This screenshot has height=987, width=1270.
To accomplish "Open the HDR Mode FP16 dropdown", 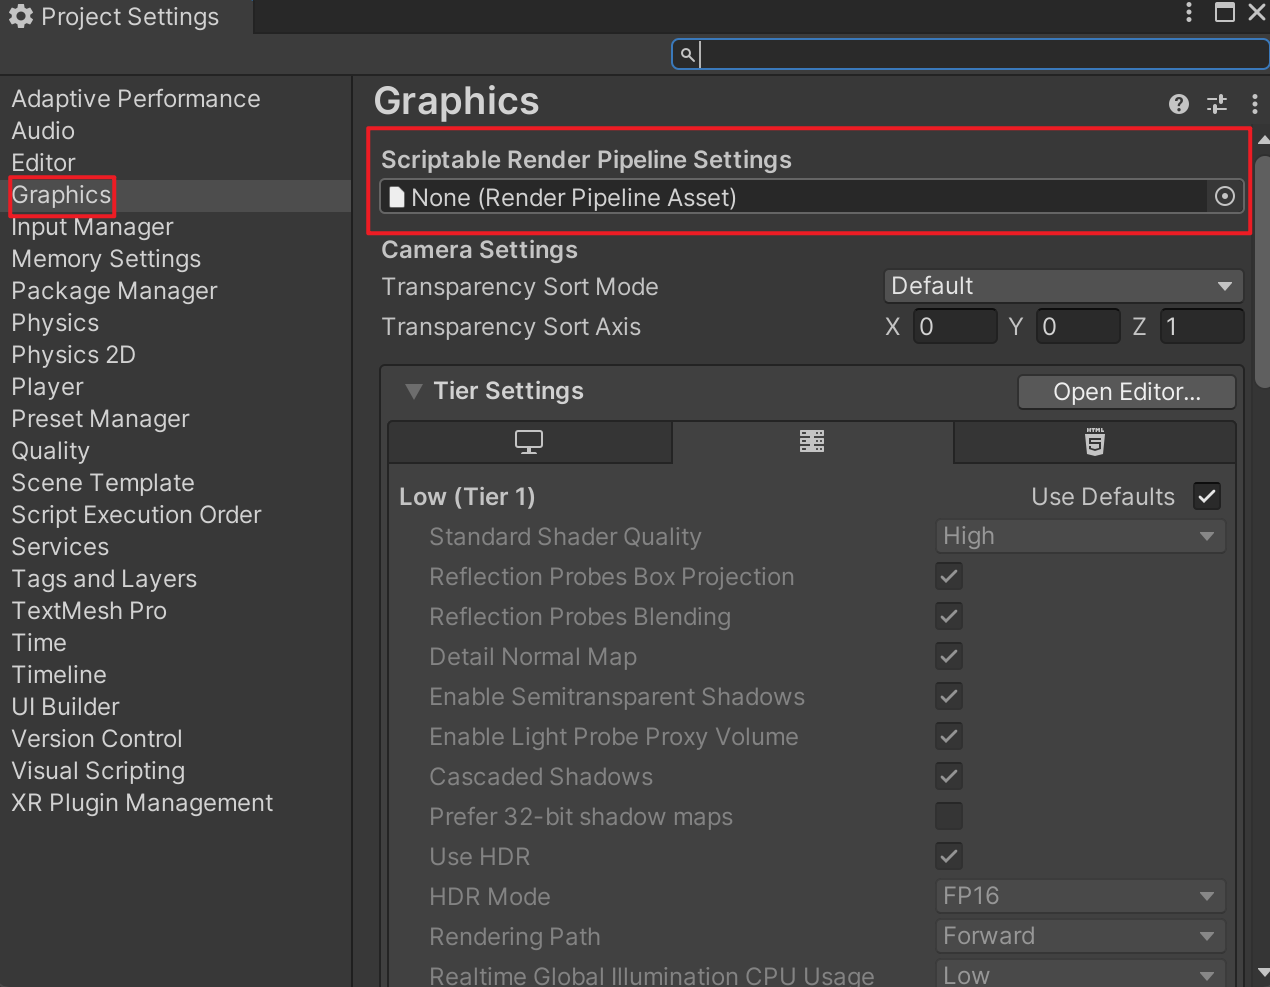I will 1080,896.
